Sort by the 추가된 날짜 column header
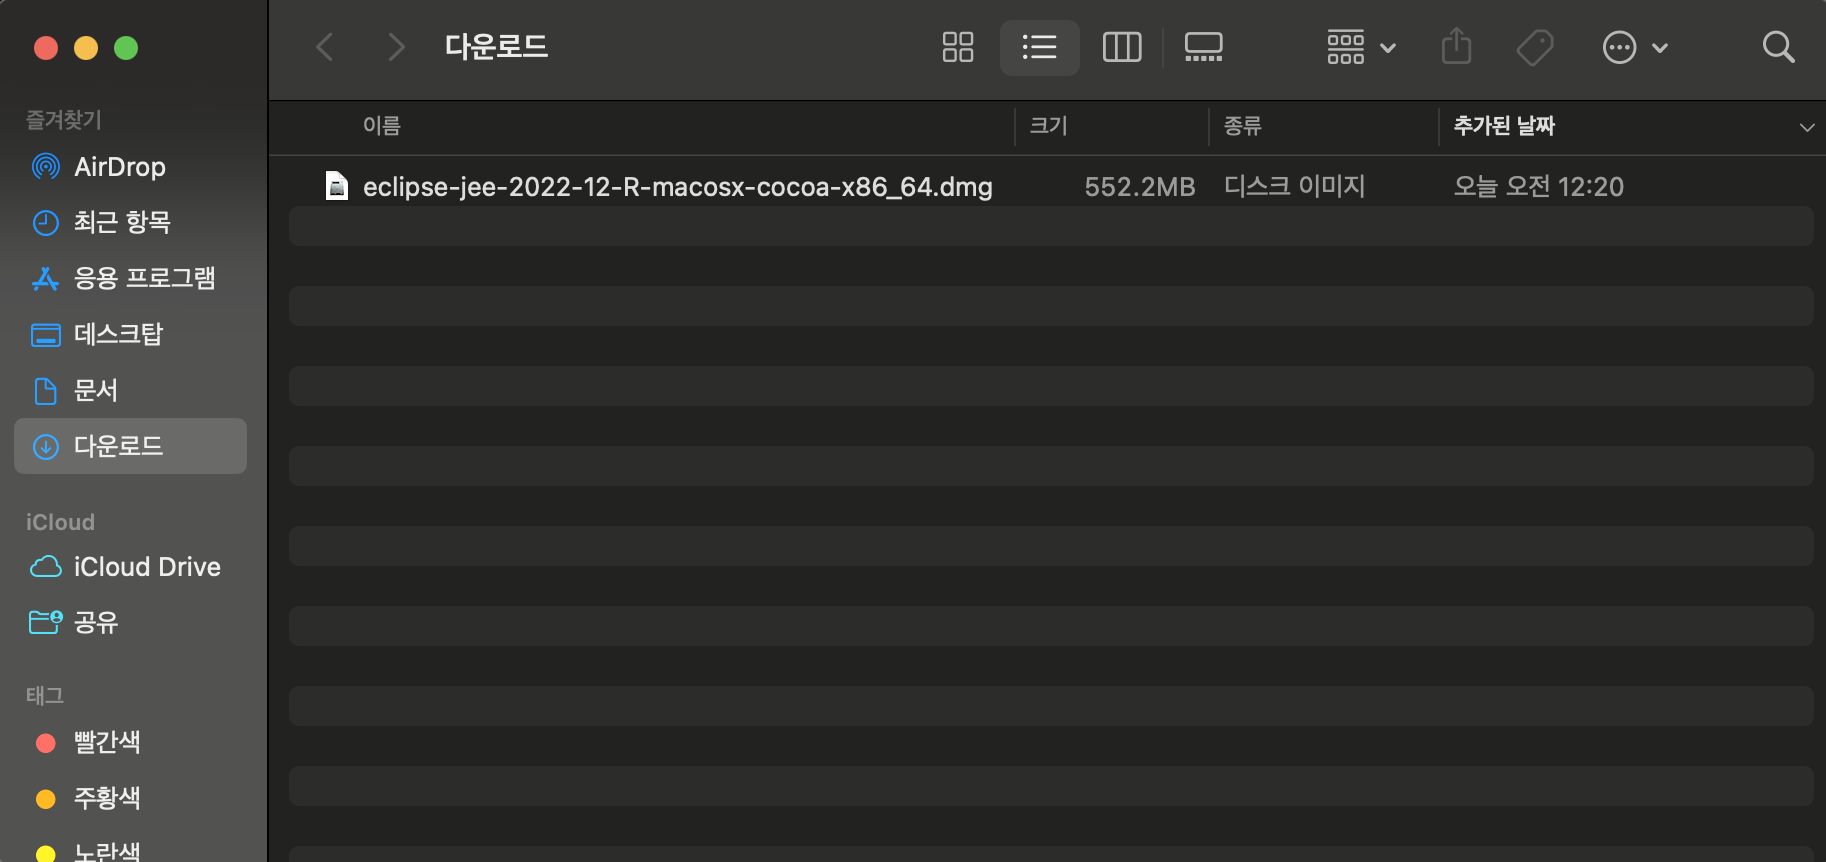Viewport: 1826px width, 862px height. tap(1504, 126)
